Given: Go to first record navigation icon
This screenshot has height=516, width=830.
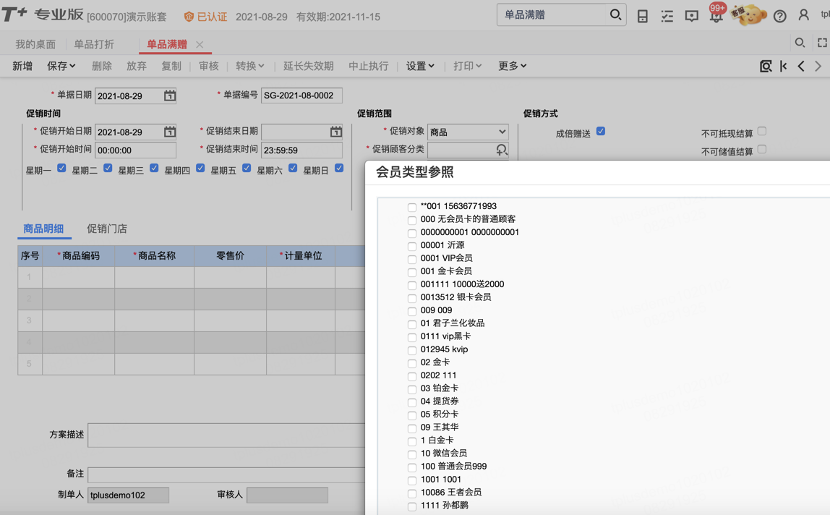Looking at the screenshot, I should (783, 66).
